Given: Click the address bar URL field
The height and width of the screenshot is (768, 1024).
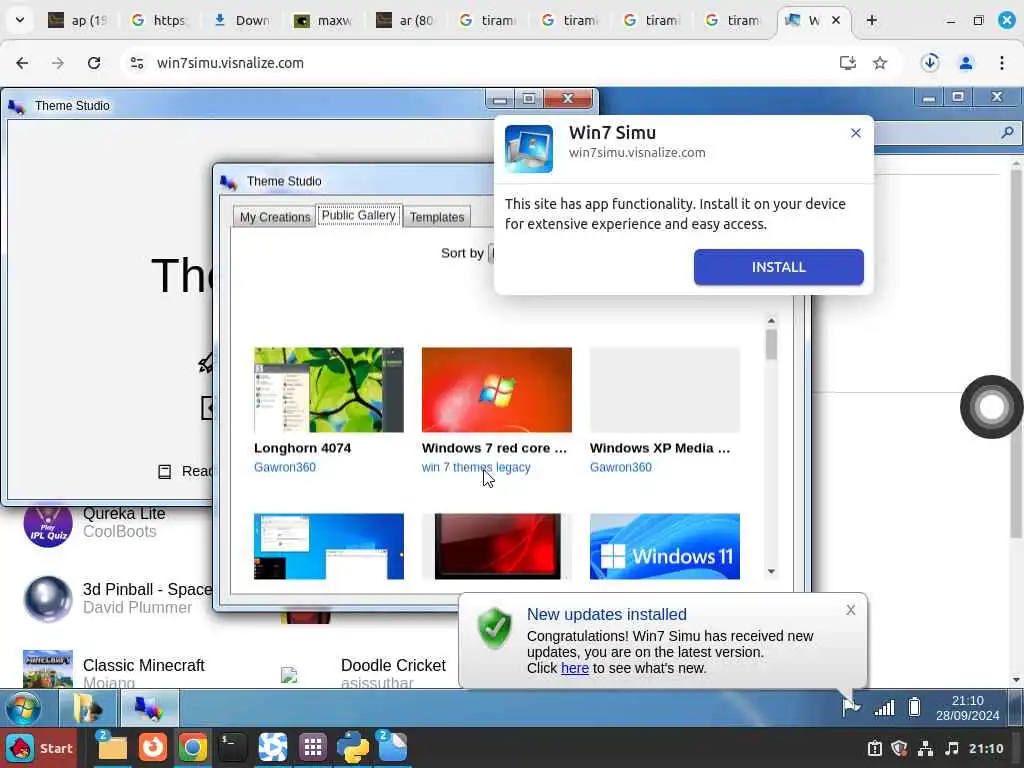Looking at the screenshot, I should pyautogui.click(x=480, y=63).
